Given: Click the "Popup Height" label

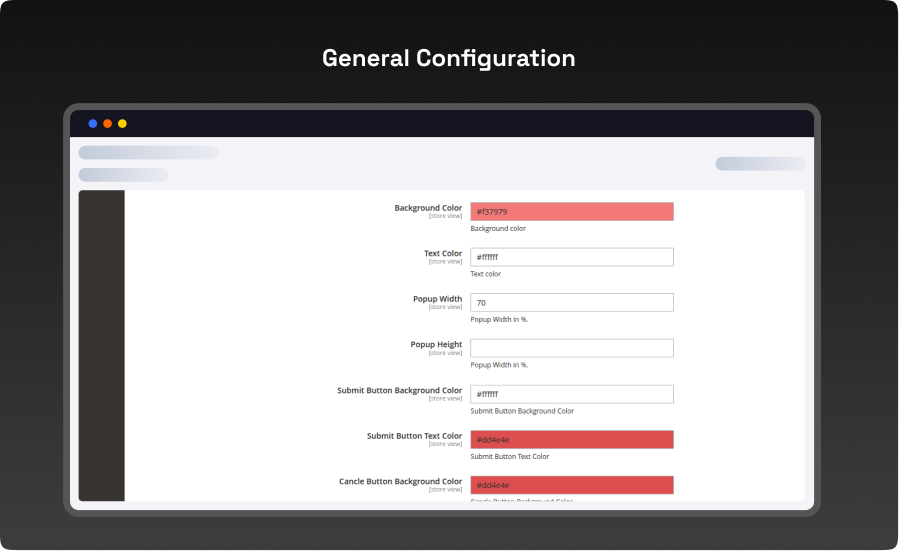Looking at the screenshot, I should pos(436,345).
